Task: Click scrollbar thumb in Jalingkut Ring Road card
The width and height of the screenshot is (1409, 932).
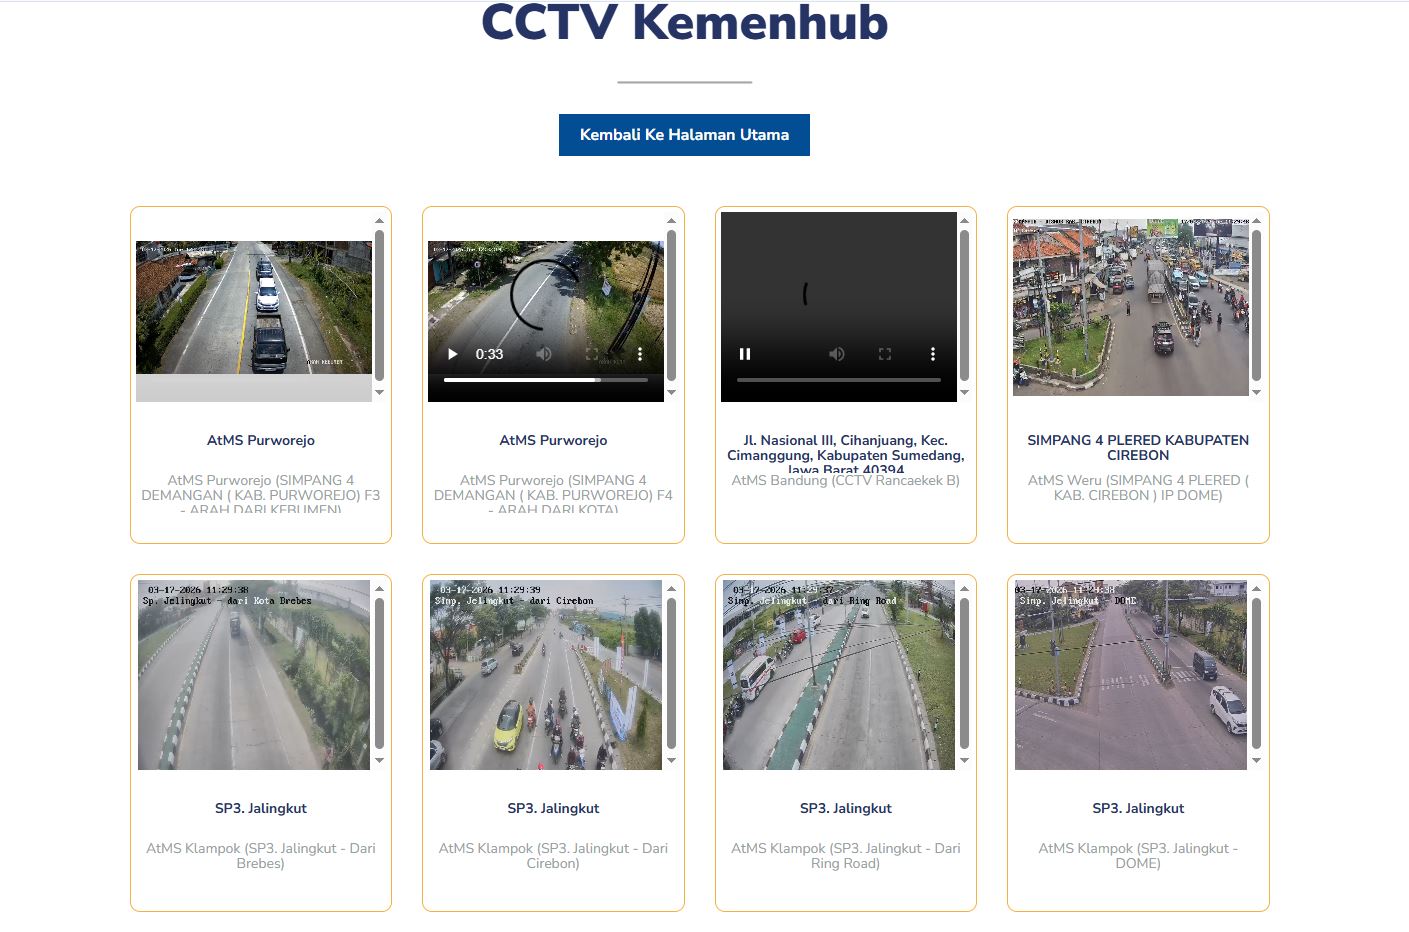Action: pyautogui.click(x=964, y=672)
